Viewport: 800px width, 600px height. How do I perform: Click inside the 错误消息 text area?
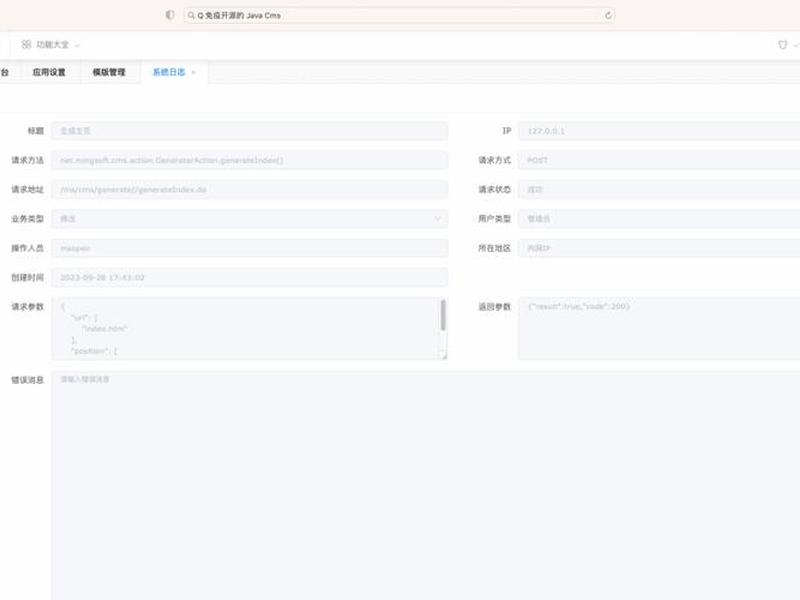point(426,486)
